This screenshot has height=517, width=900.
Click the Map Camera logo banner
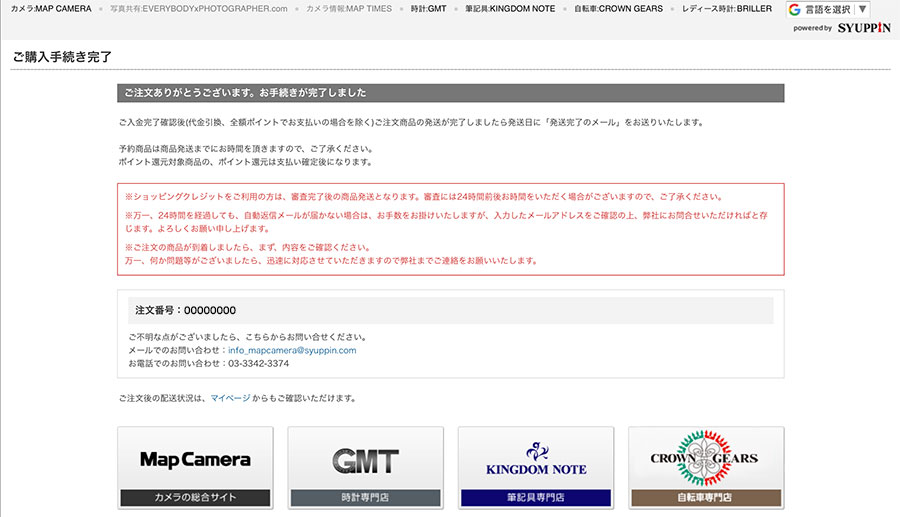[195, 459]
